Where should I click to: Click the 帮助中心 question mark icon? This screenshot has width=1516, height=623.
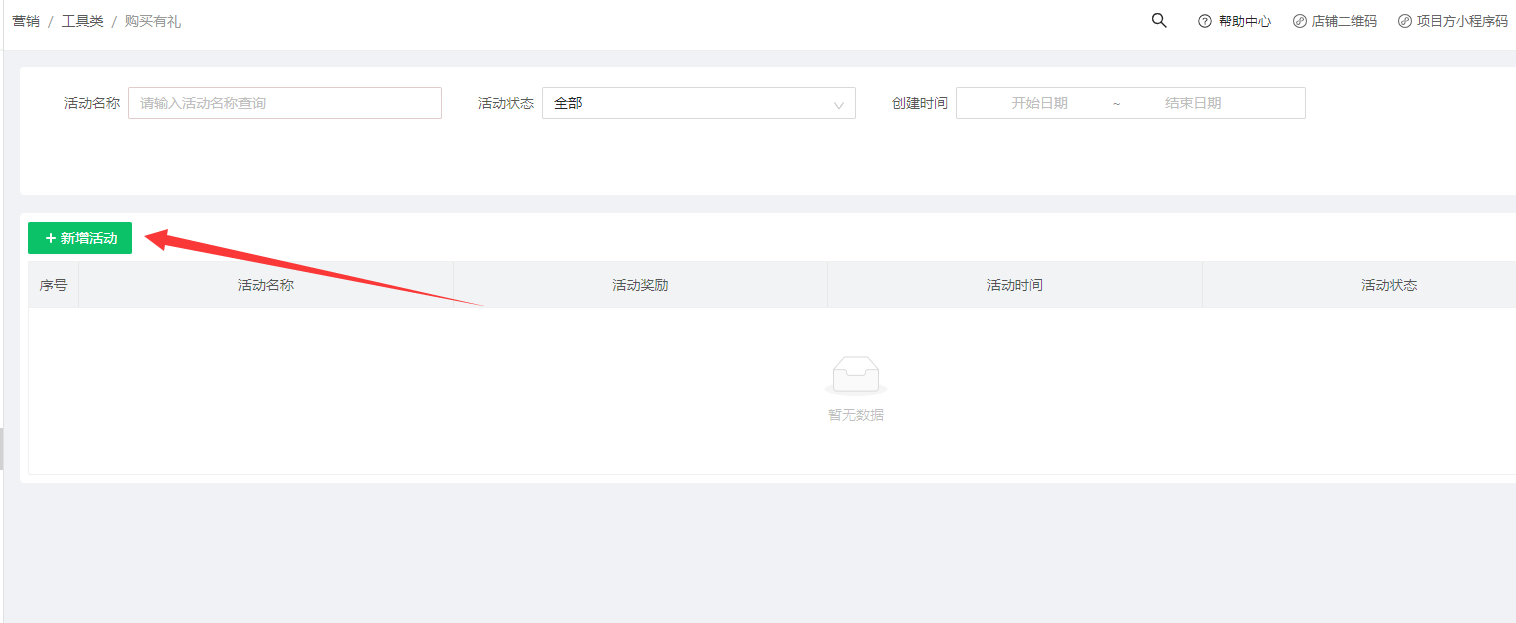pyautogui.click(x=1205, y=21)
